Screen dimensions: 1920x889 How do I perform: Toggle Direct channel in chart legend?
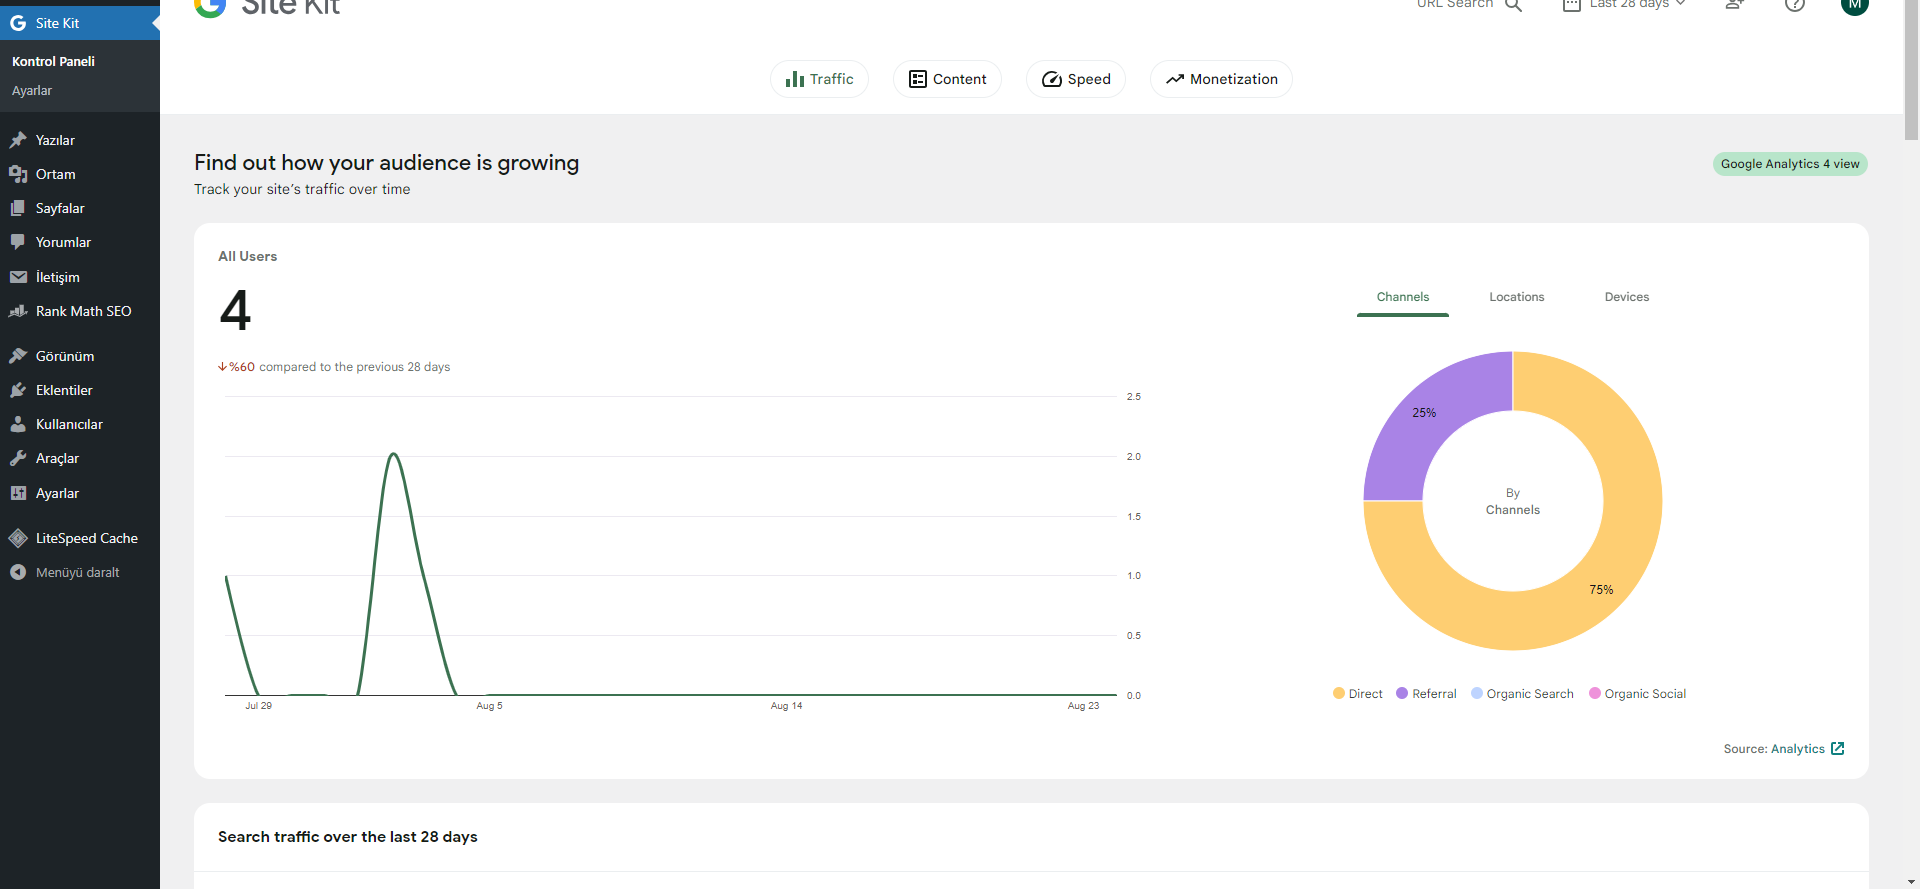(1357, 694)
